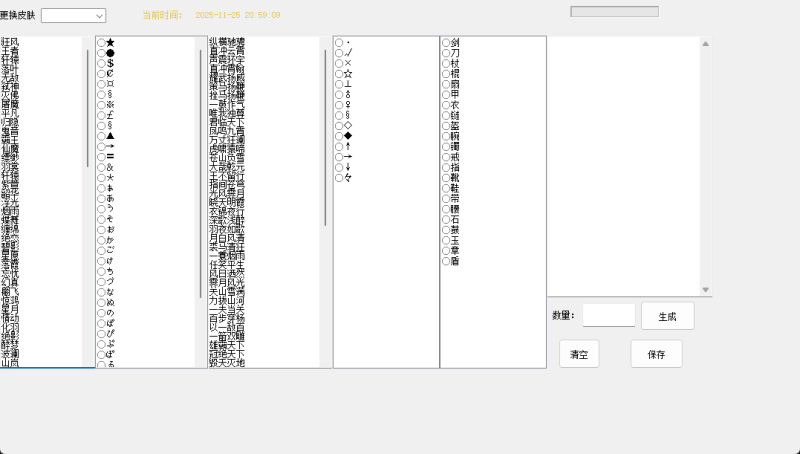Select the 〓 double bar radio button
Viewport: 800px width, 454px height.
coord(102,157)
